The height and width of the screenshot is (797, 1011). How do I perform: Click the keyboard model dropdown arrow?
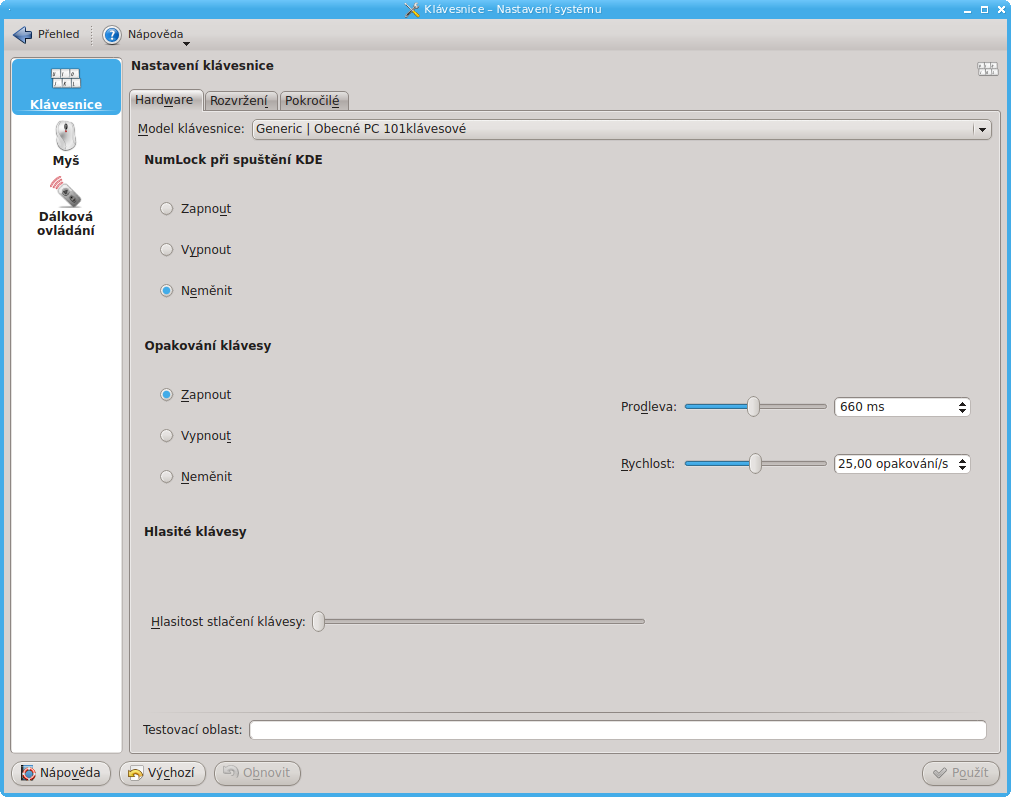(982, 130)
